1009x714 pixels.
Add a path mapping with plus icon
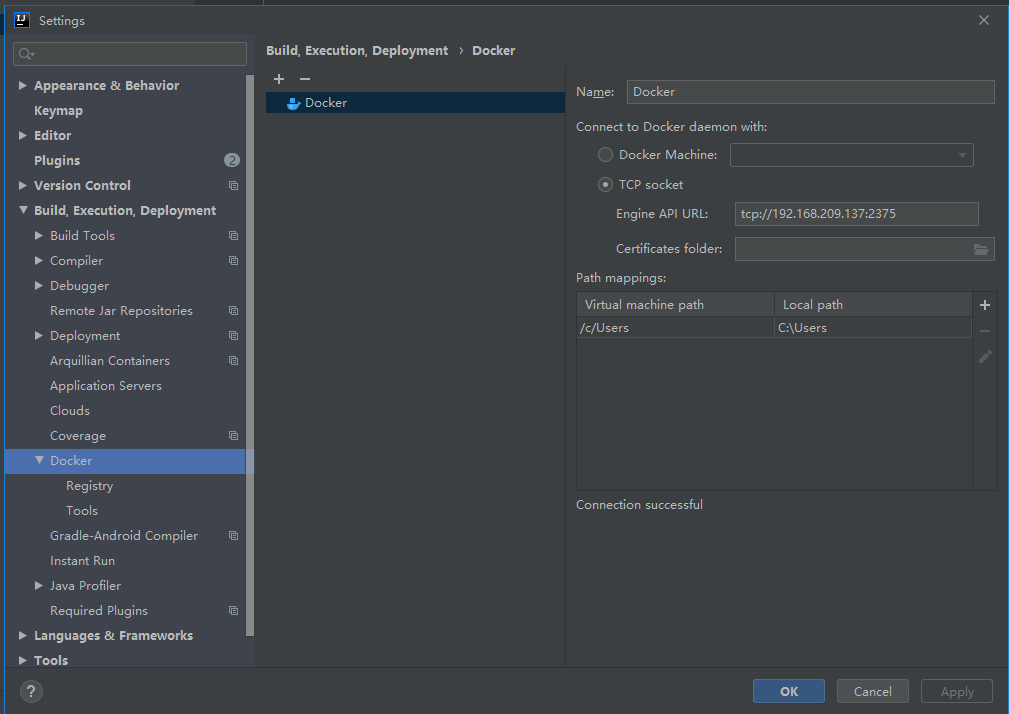coord(985,305)
